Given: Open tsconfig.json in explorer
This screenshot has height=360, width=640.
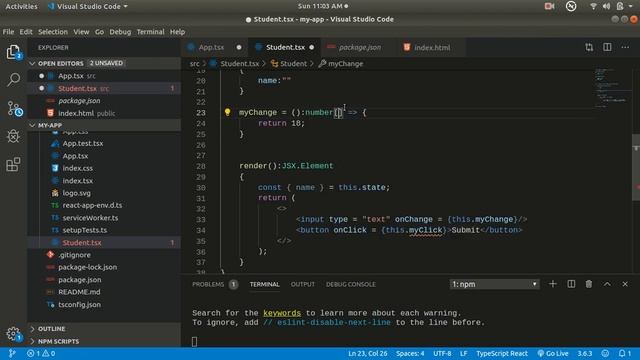Looking at the screenshot, I should [79, 304].
